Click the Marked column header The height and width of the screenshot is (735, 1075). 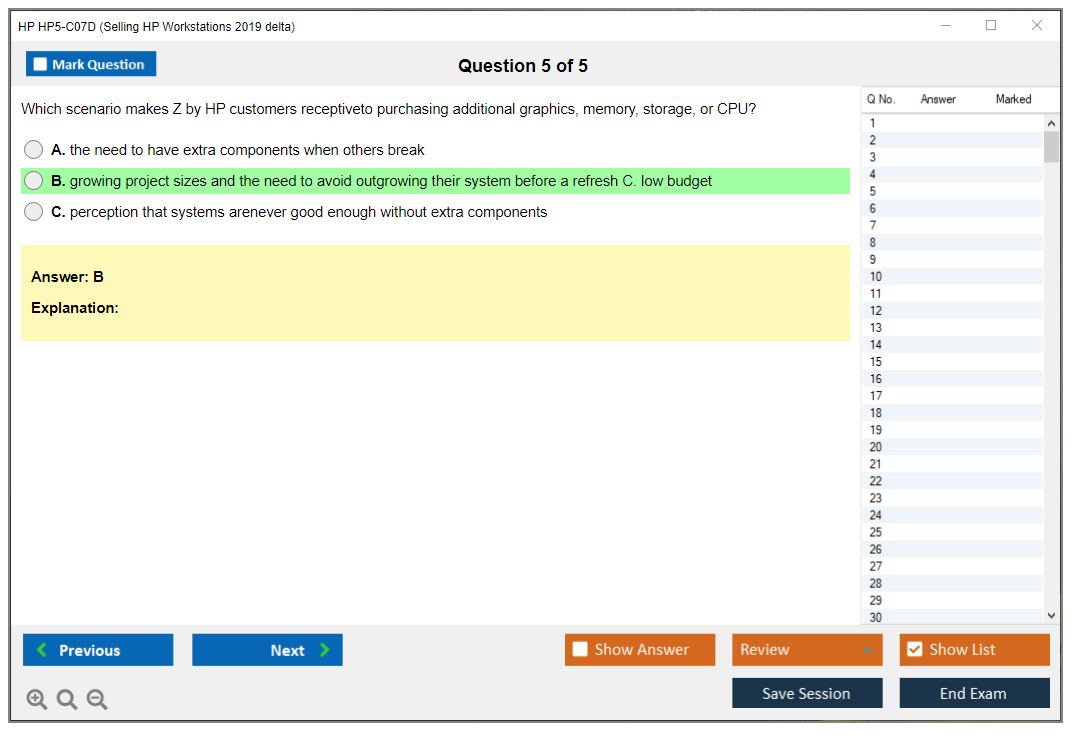pyautogui.click(x=1013, y=99)
